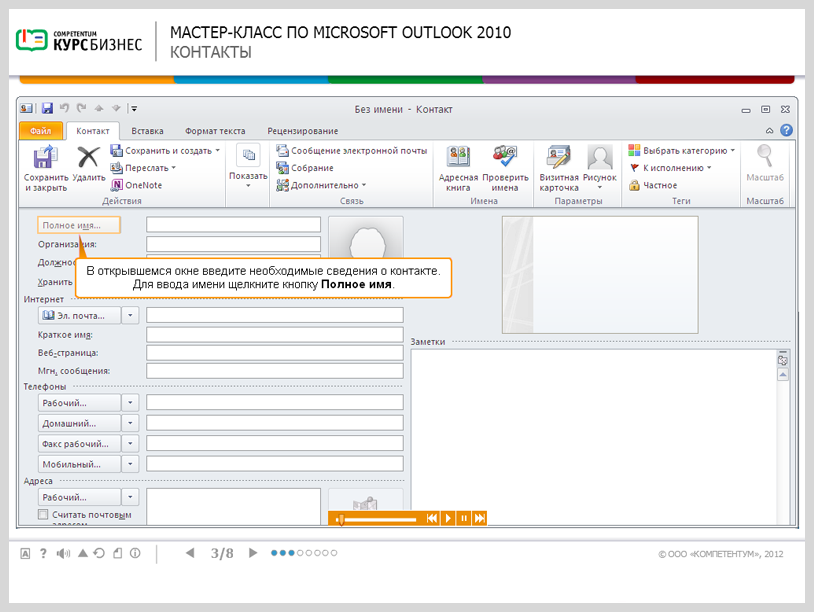Click the Рабочий phone button
The height and width of the screenshot is (612, 814).
click(79, 402)
